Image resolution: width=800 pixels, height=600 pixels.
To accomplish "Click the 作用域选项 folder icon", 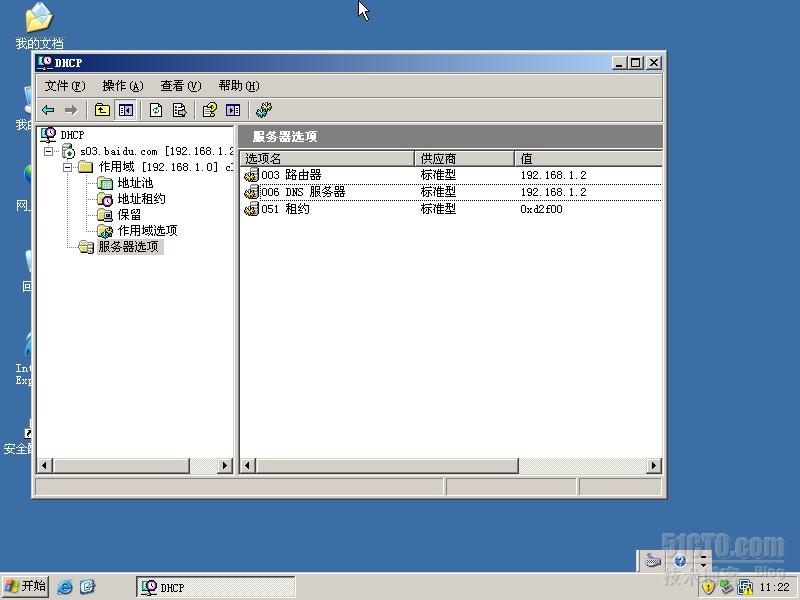I will (x=105, y=231).
